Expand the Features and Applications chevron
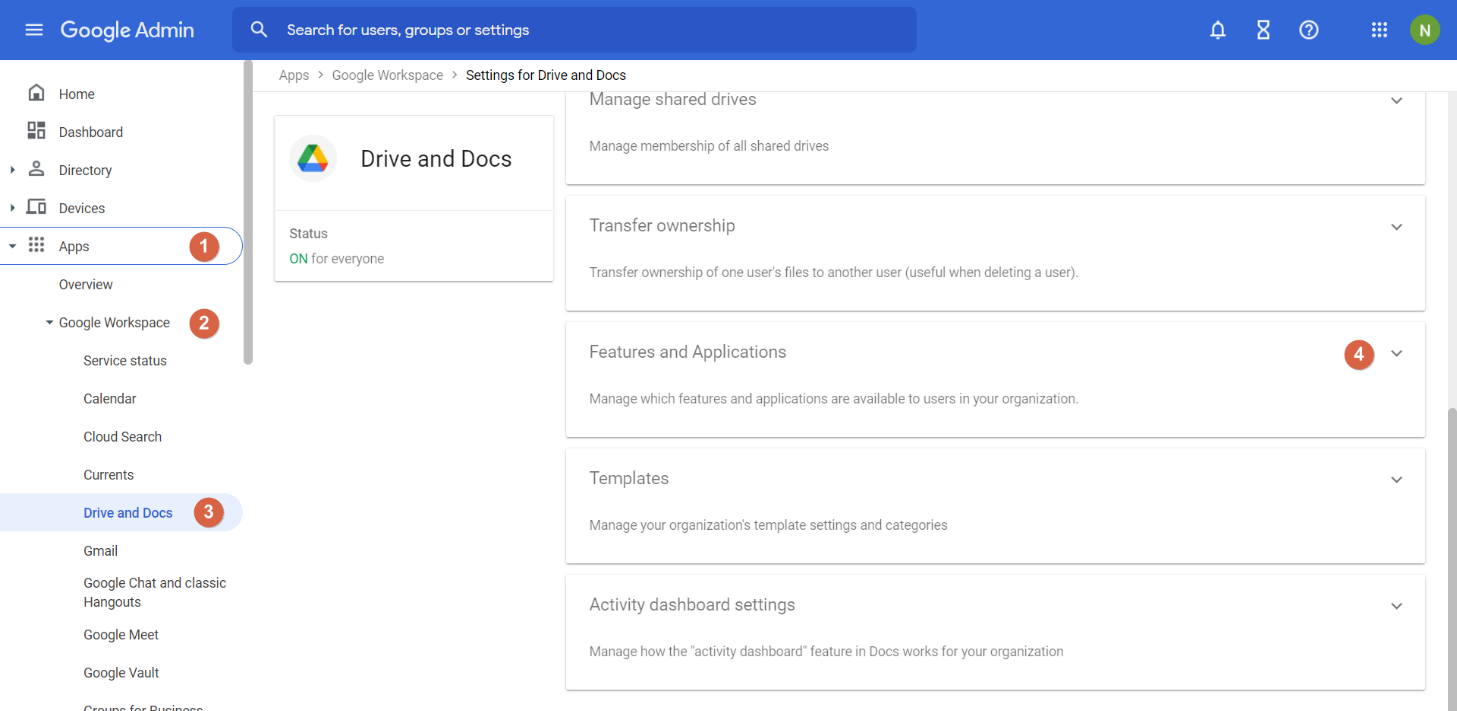 [1397, 354]
